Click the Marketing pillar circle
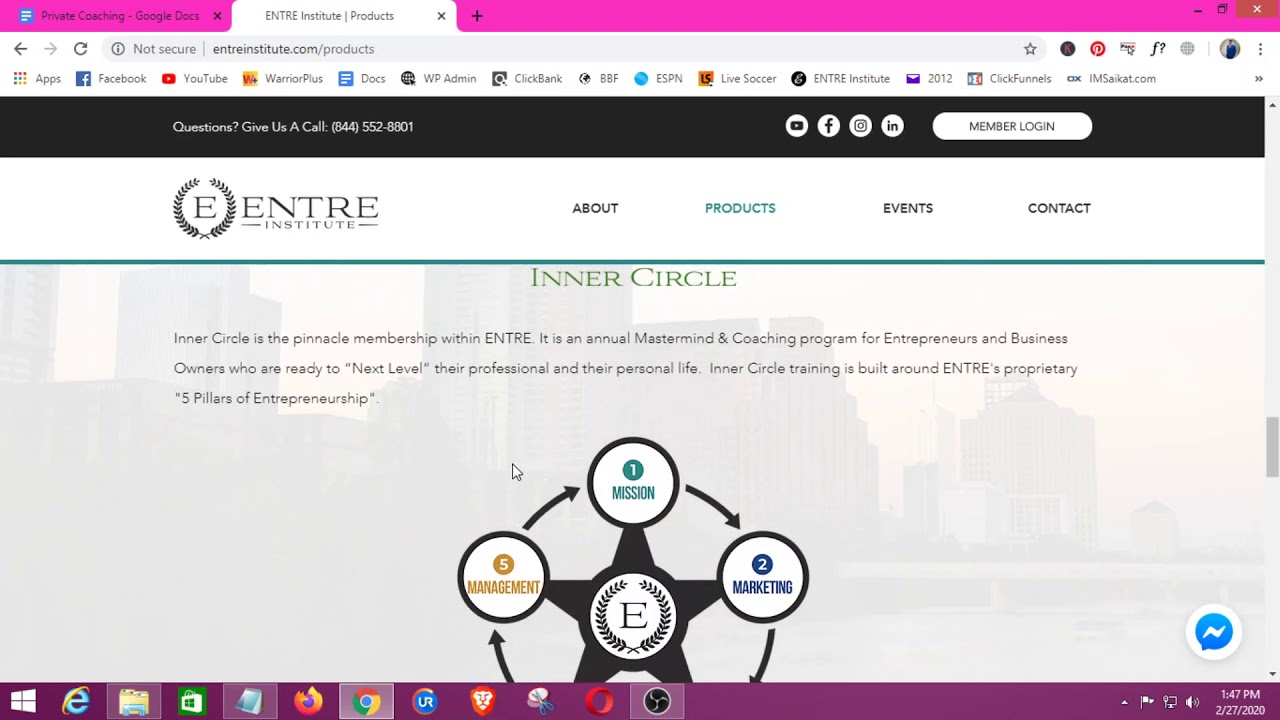The image size is (1280, 720). click(x=762, y=577)
